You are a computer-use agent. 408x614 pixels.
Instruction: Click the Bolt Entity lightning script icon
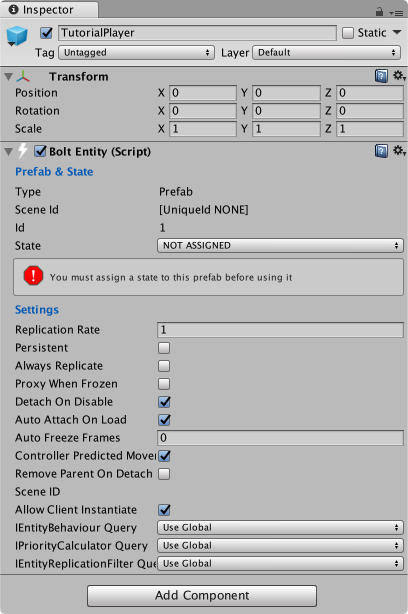coord(23,151)
